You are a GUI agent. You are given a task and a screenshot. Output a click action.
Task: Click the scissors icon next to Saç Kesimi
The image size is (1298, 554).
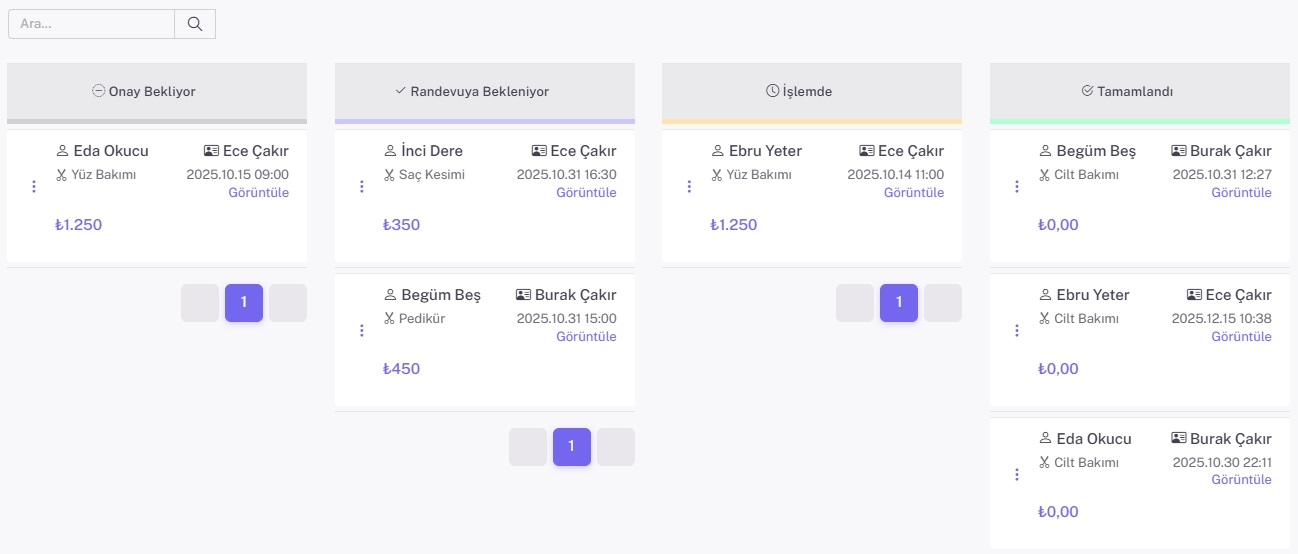(x=390, y=175)
